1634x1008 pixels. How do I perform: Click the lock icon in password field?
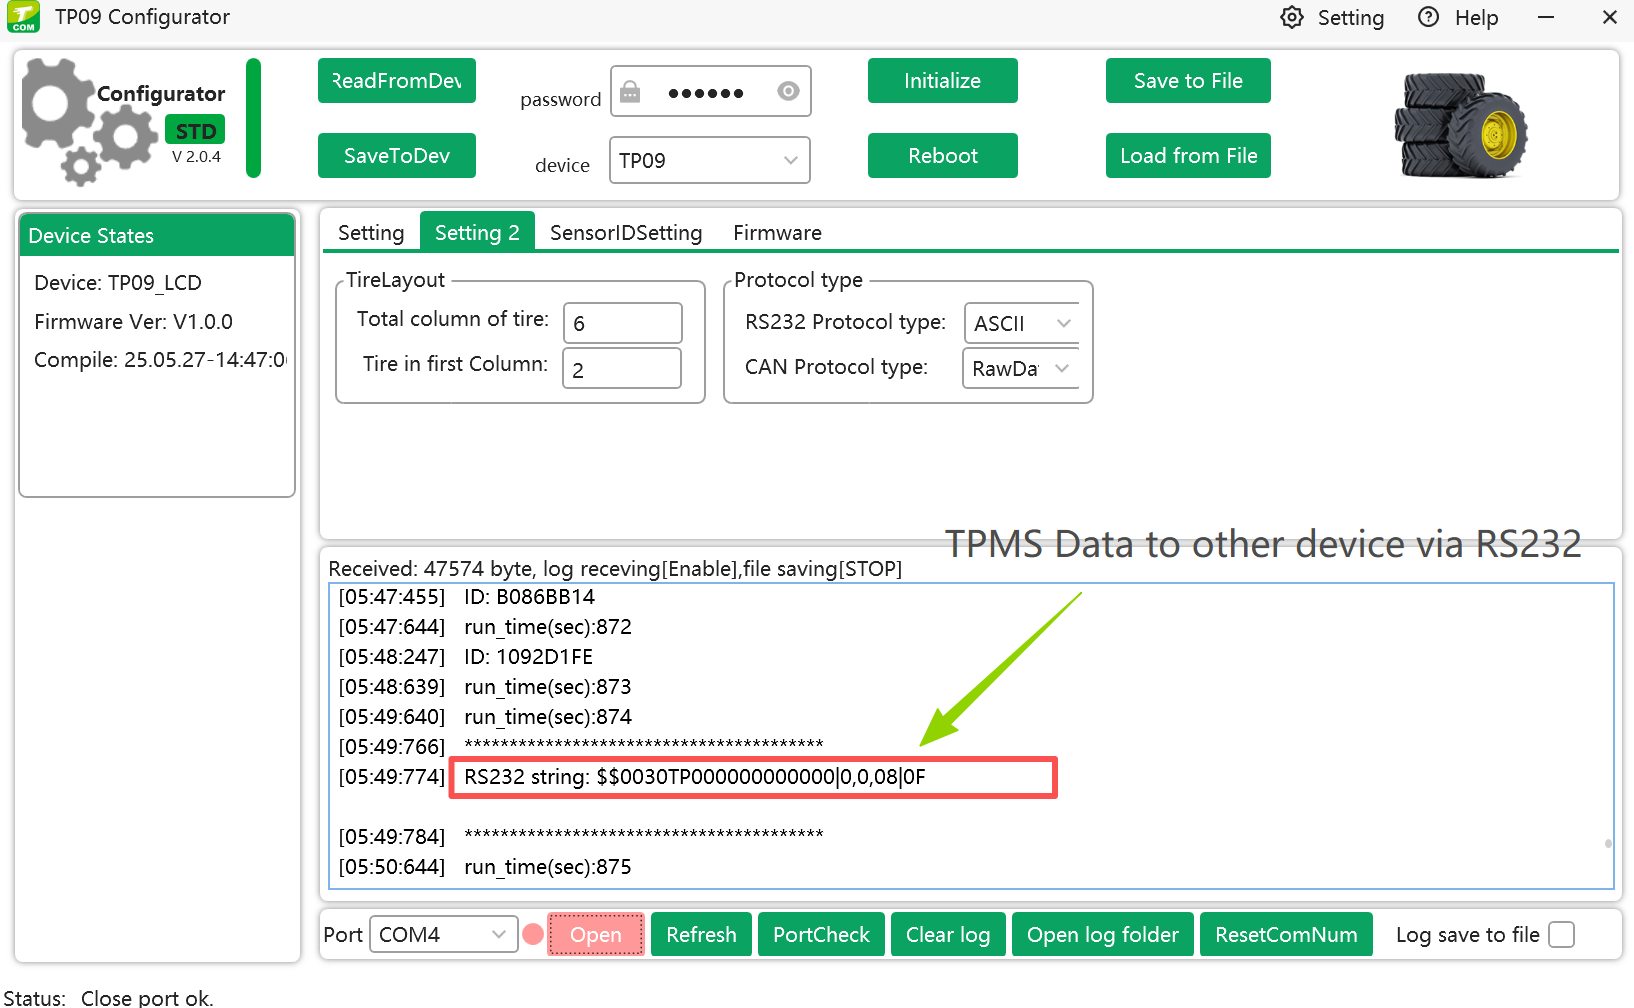click(x=630, y=93)
